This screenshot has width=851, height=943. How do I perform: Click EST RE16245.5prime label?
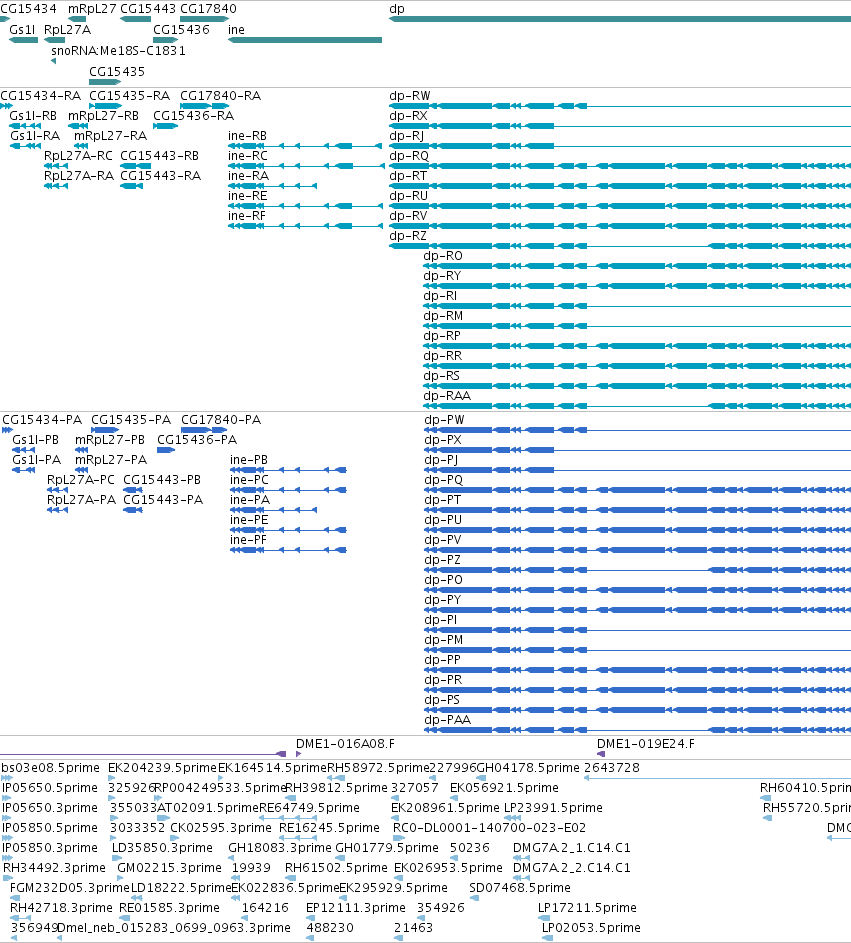(x=329, y=828)
